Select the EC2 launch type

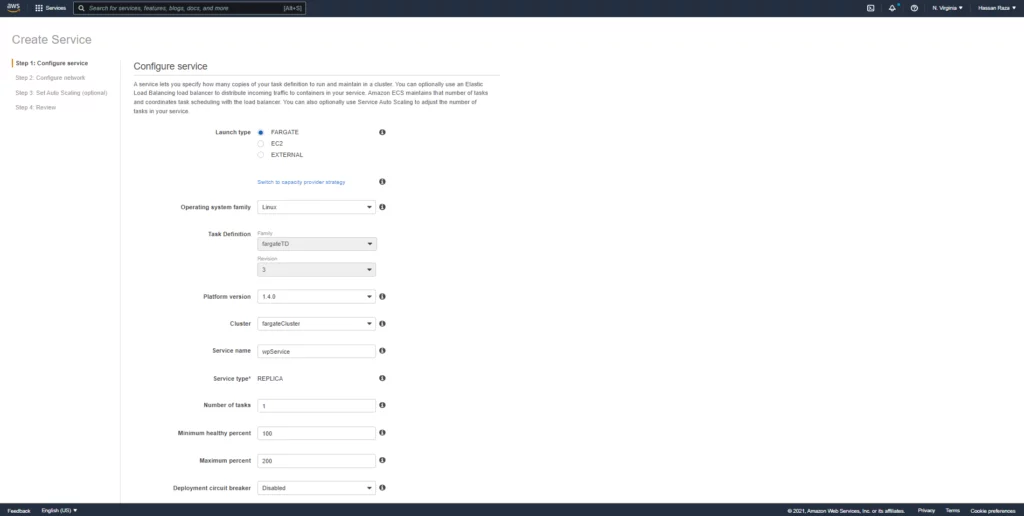point(261,144)
